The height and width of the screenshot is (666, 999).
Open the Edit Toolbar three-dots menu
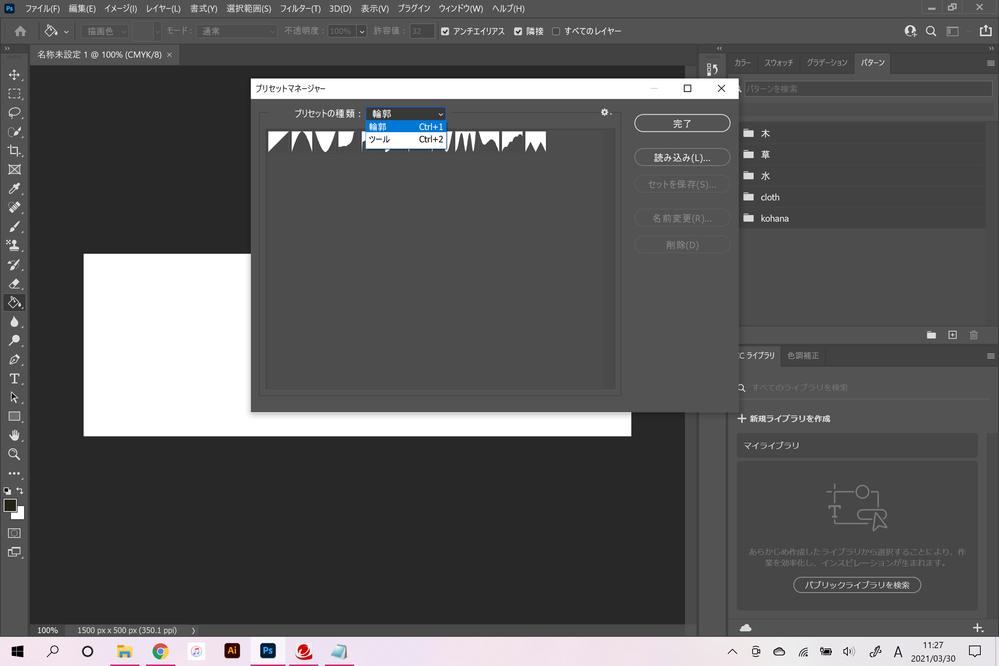[x=14, y=474]
